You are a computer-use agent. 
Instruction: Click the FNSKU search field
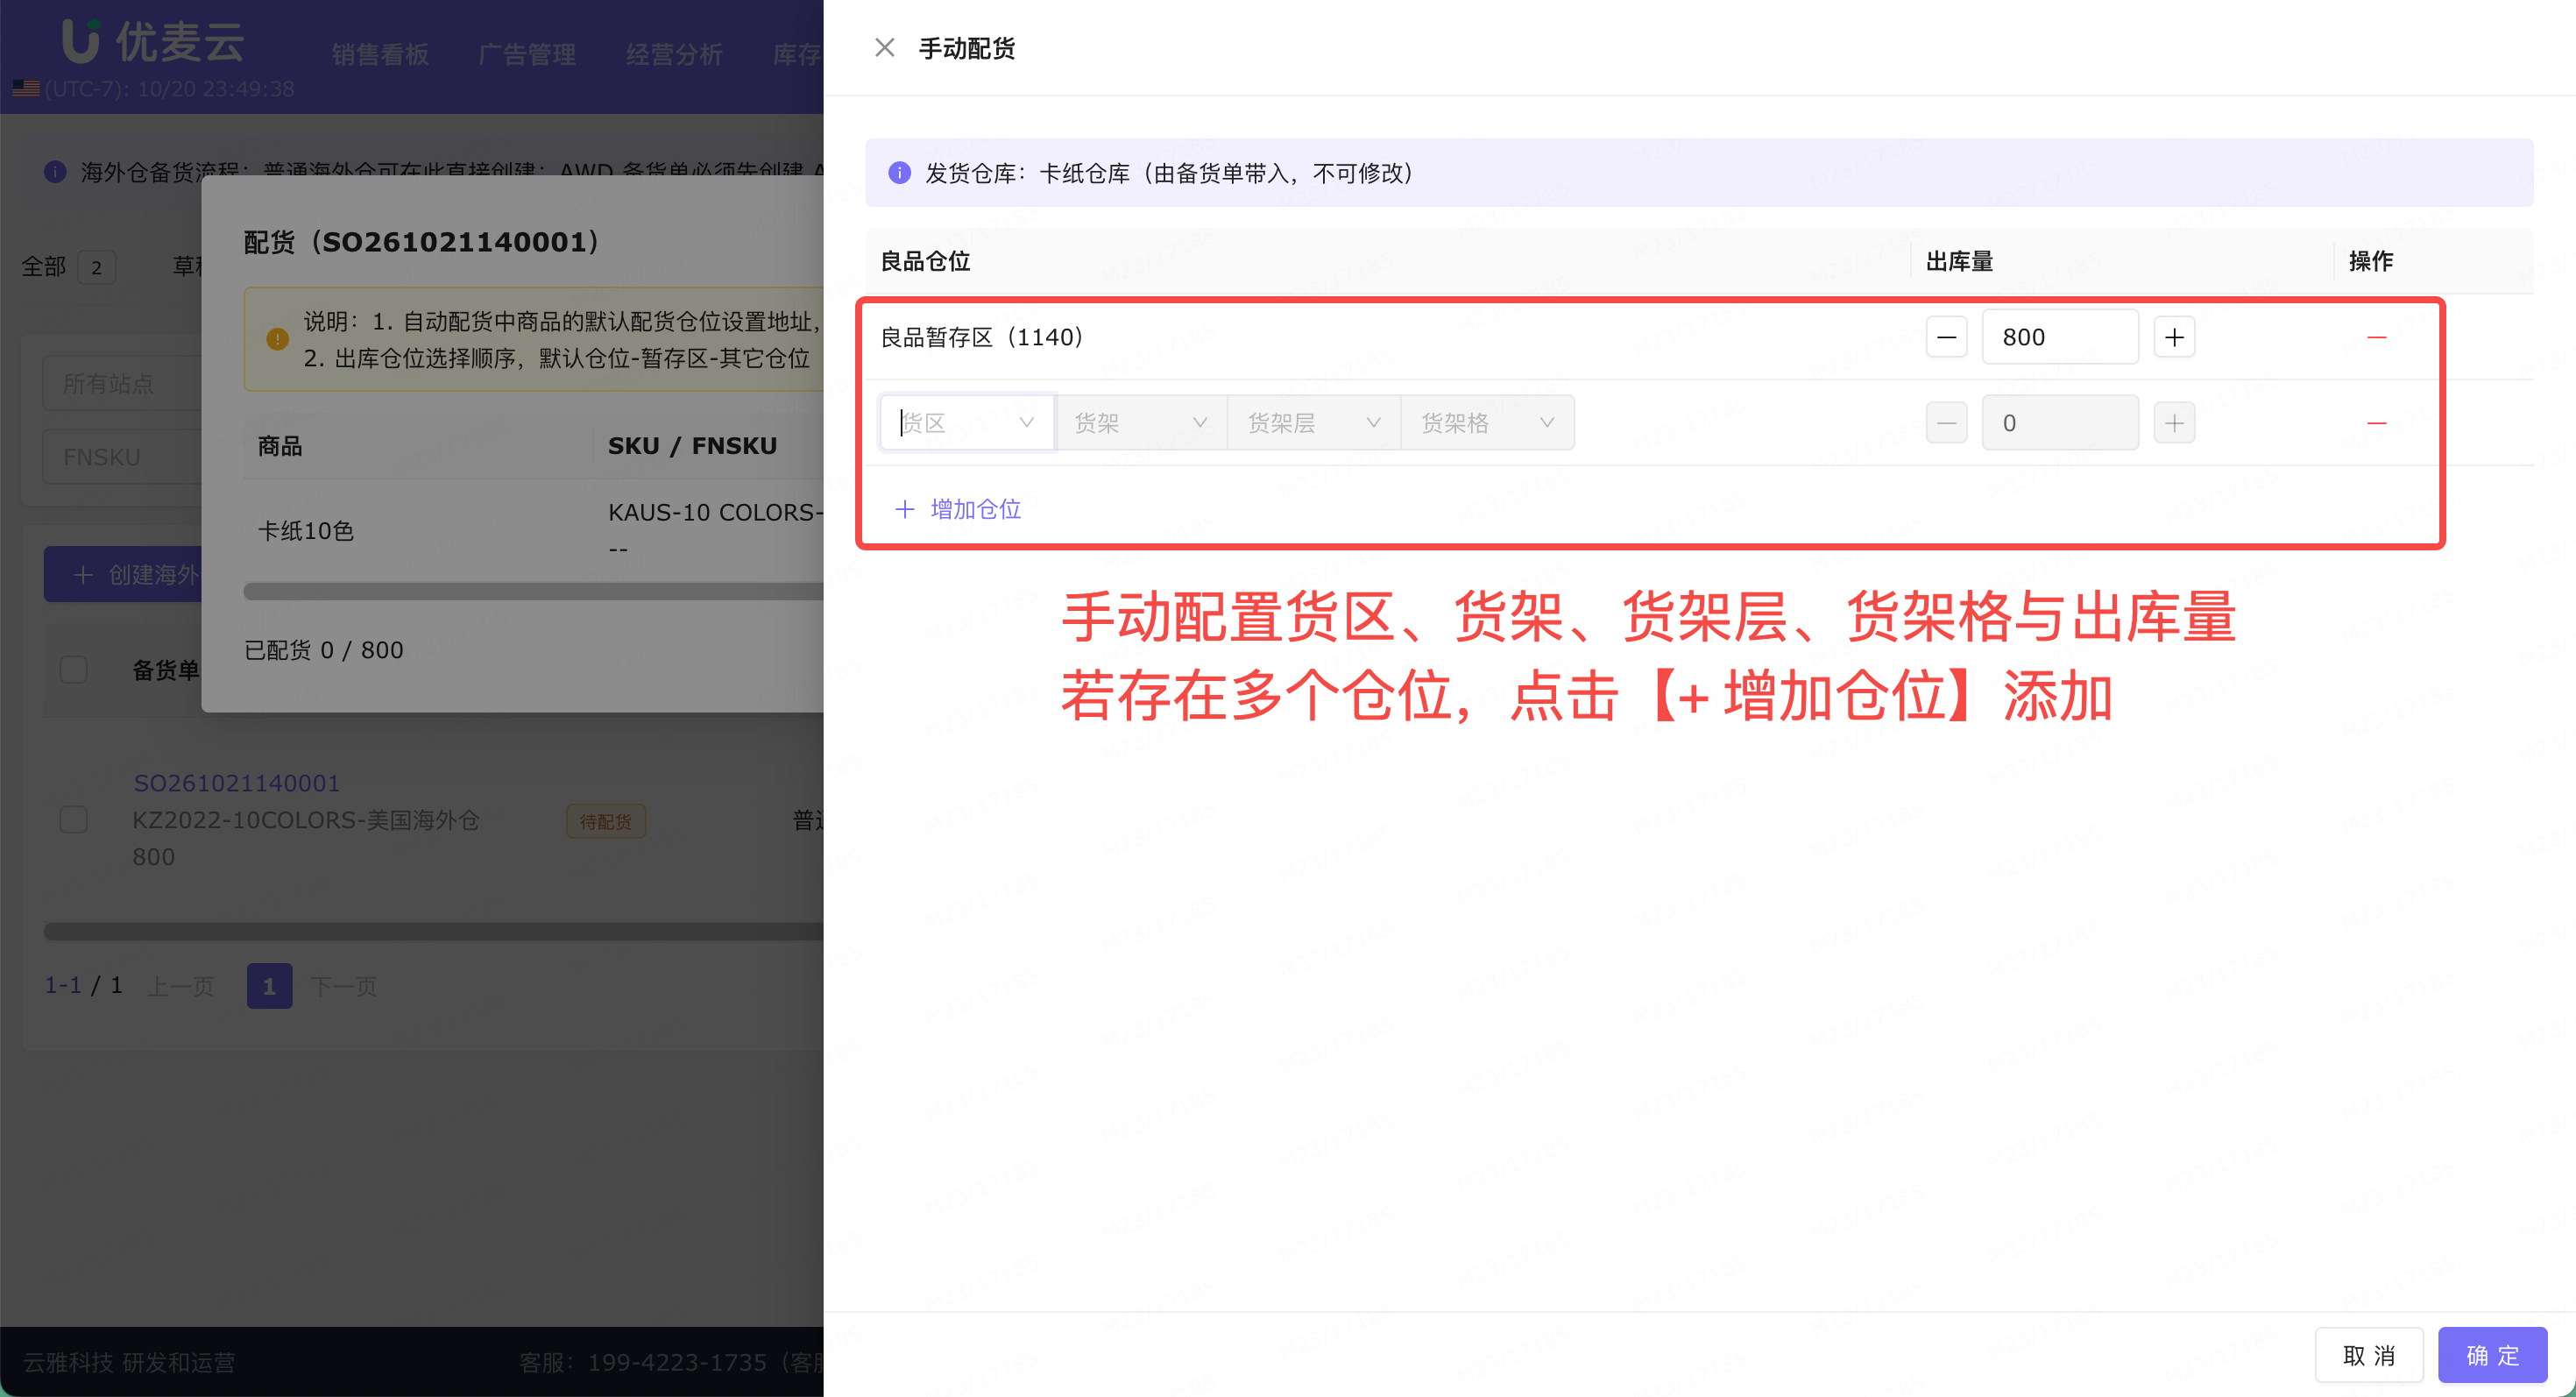click(122, 457)
